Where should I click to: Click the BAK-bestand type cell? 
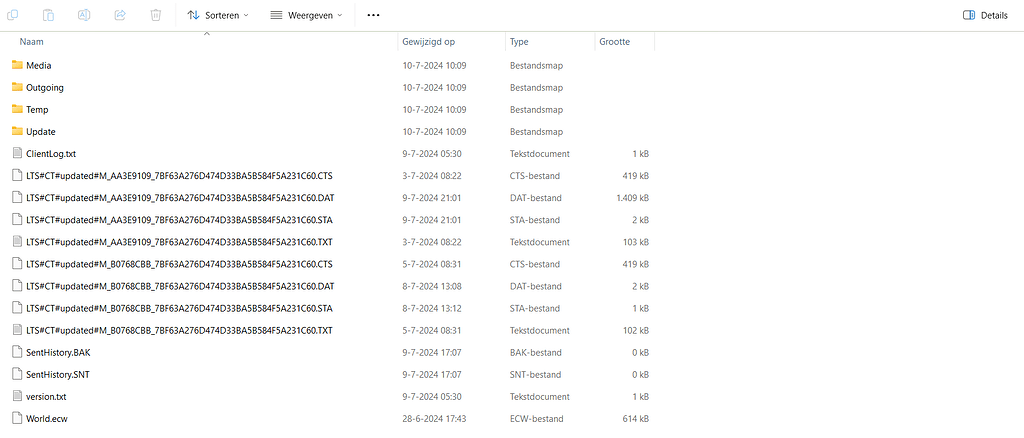(x=536, y=352)
